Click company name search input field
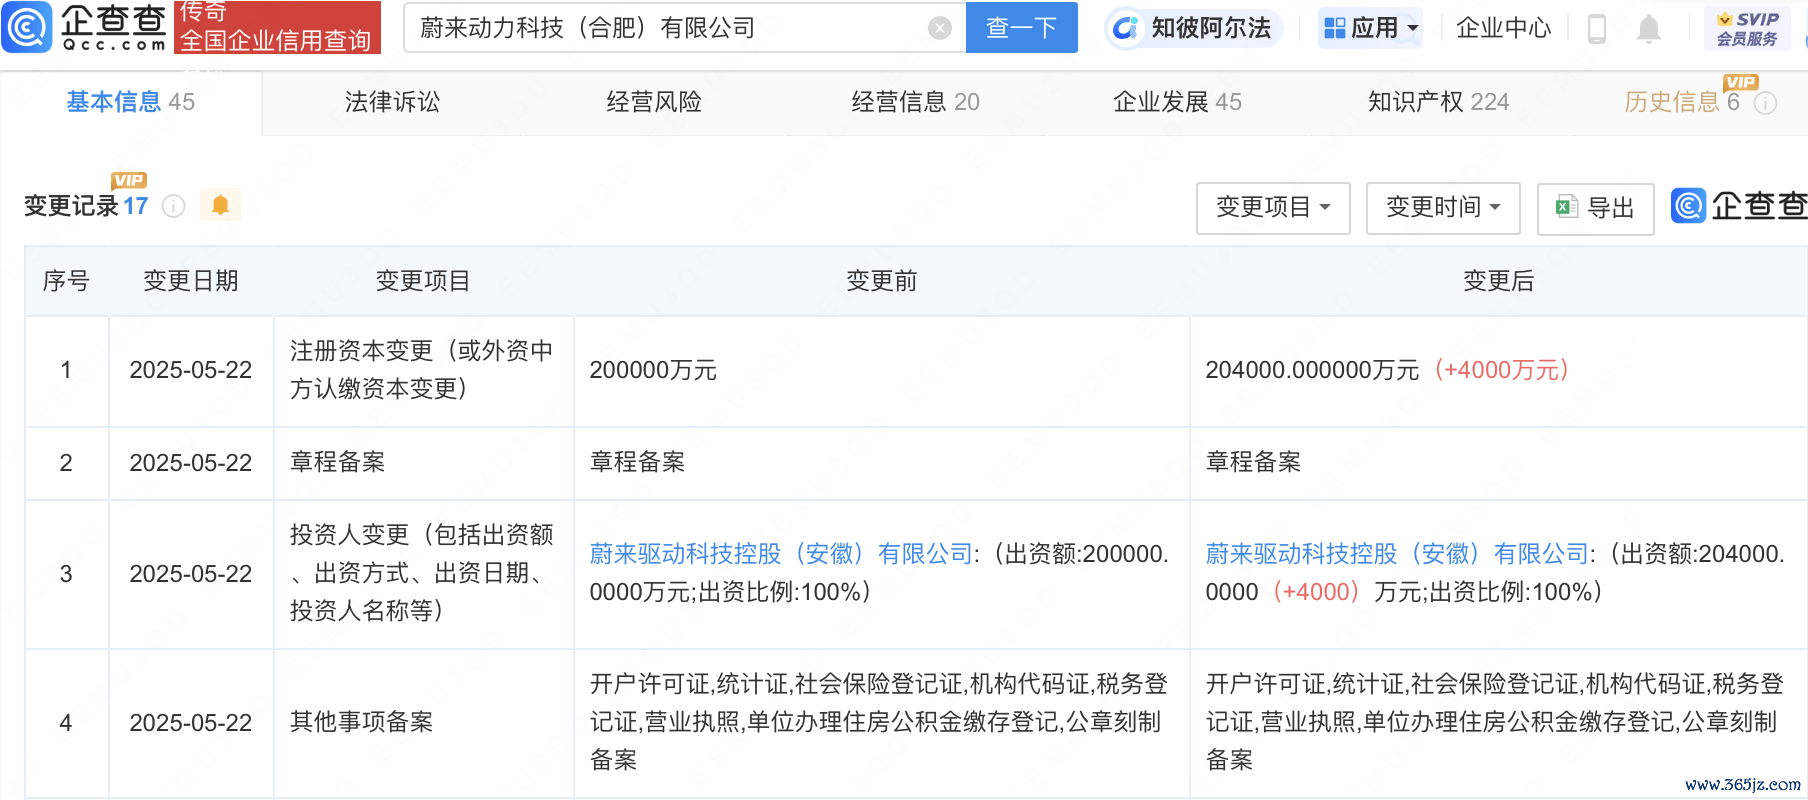The image size is (1808, 800). point(670,28)
